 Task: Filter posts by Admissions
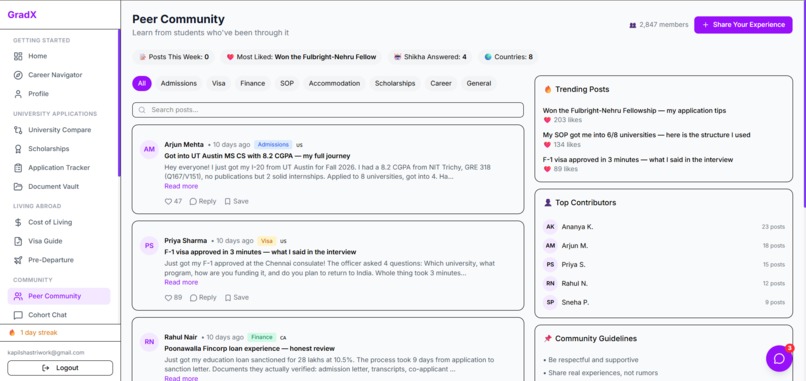[178, 83]
